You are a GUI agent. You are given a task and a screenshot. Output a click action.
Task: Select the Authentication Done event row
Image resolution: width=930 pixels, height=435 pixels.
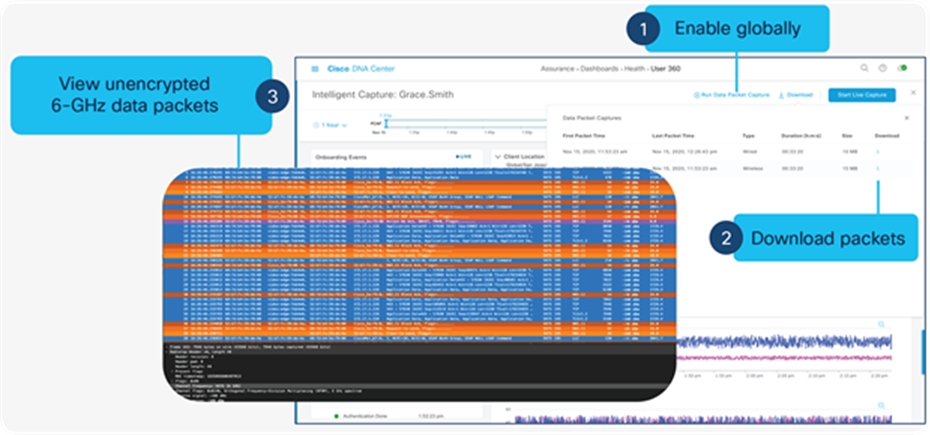[381, 417]
